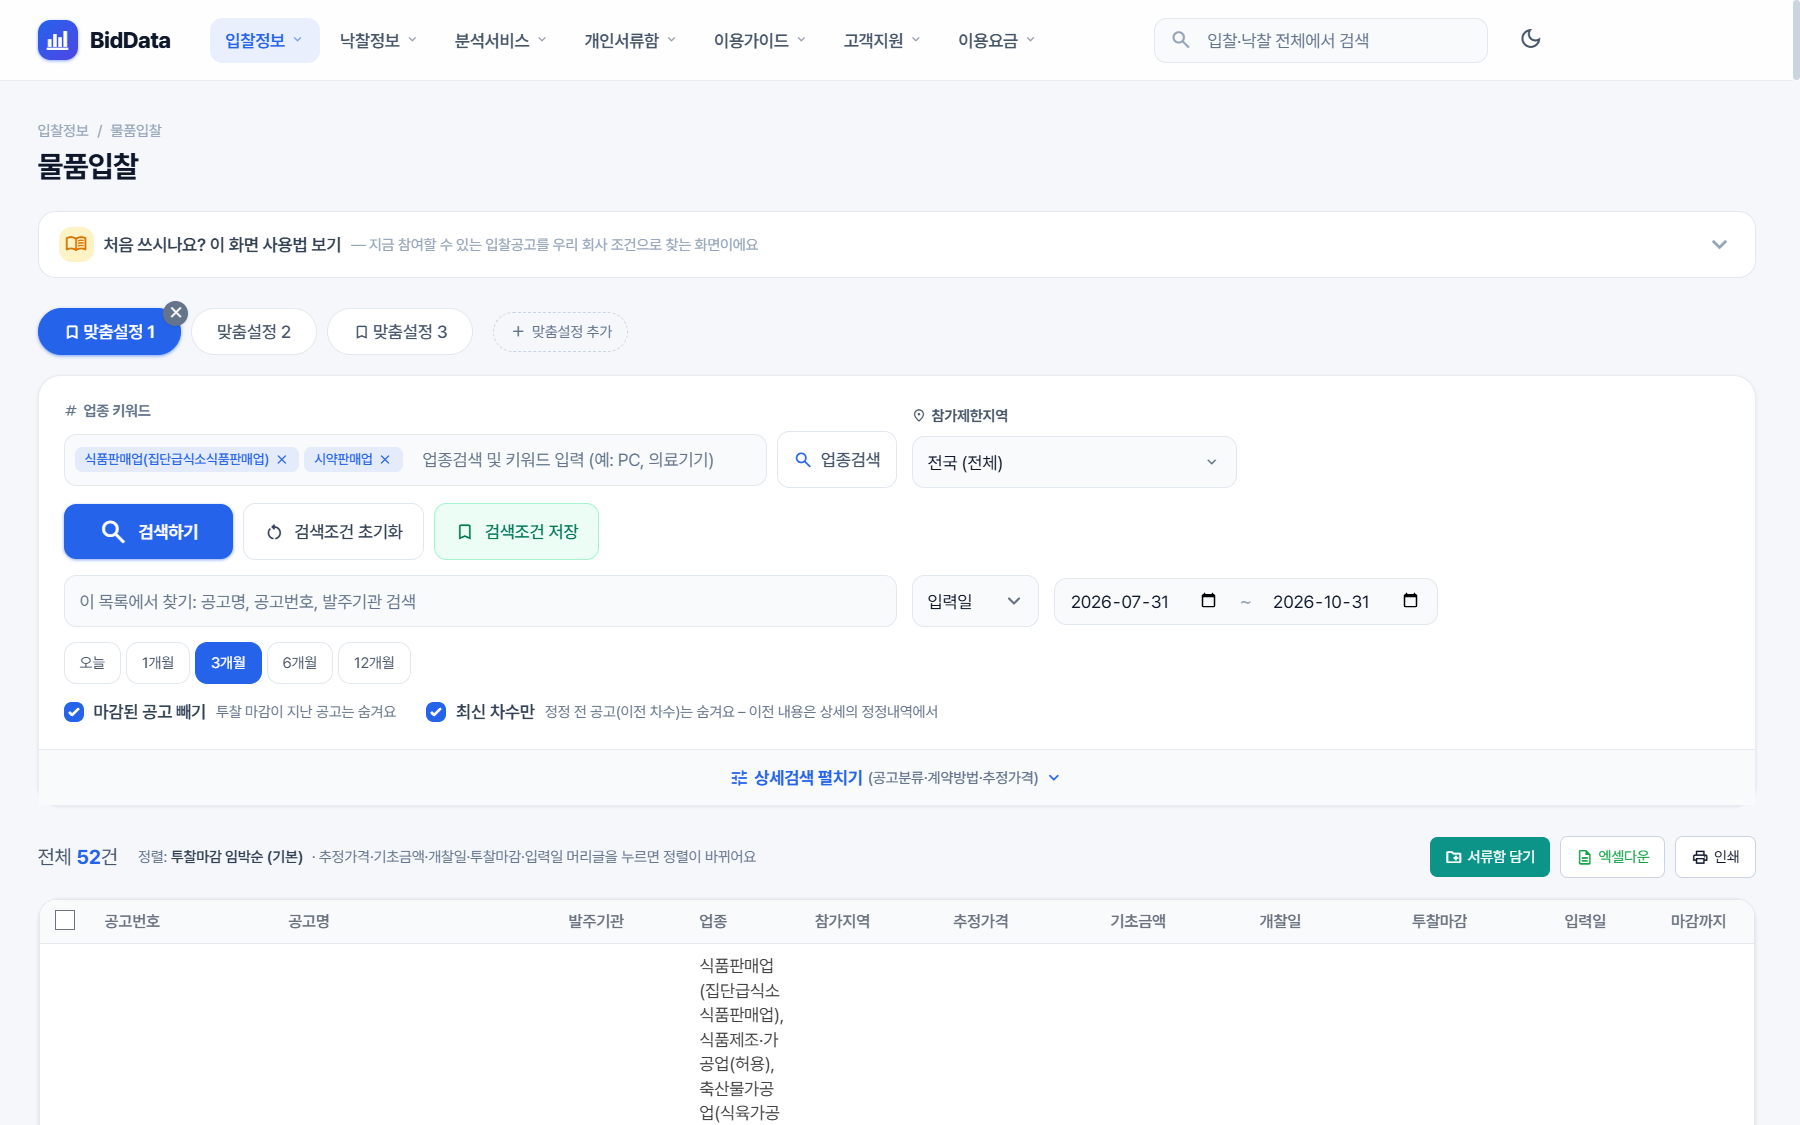Expand the 사용법 보기 guide chevron
Image resolution: width=1800 pixels, height=1125 pixels.
point(1719,244)
